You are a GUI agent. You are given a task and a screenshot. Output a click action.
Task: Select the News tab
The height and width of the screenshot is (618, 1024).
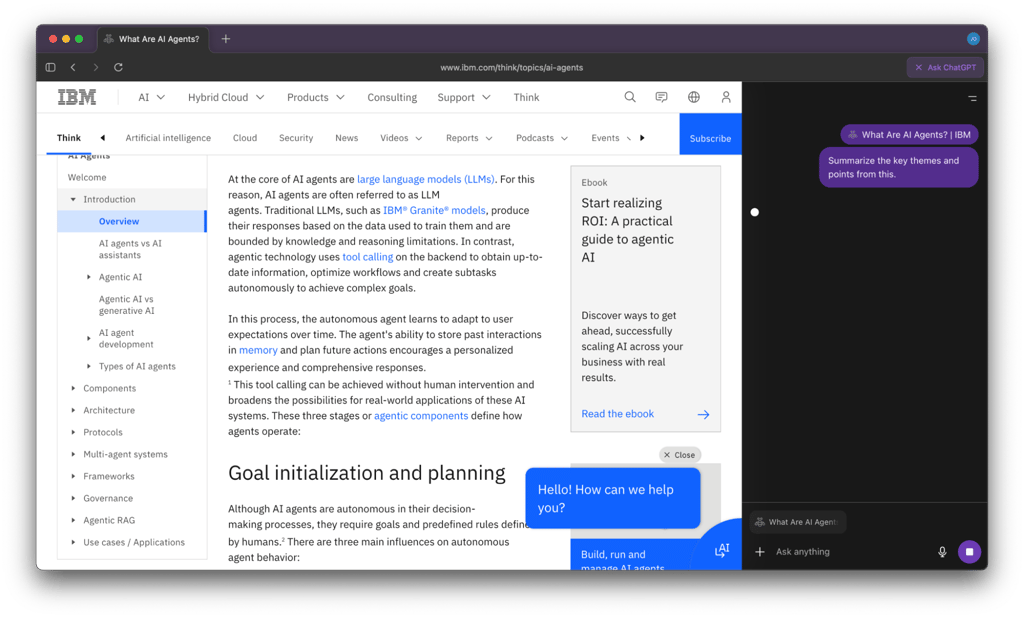(x=346, y=138)
